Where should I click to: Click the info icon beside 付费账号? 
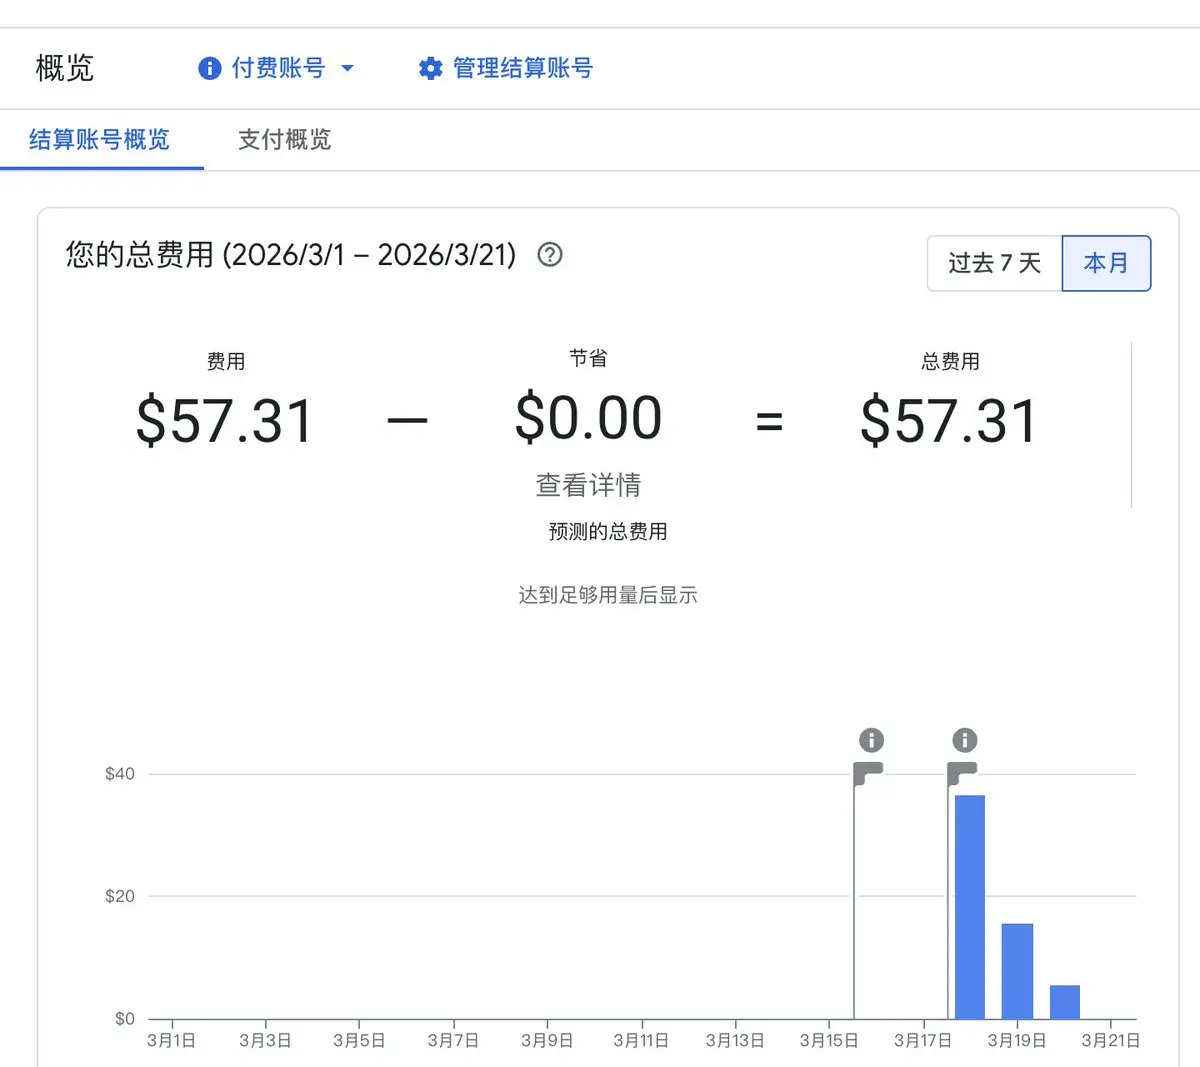[x=209, y=68]
